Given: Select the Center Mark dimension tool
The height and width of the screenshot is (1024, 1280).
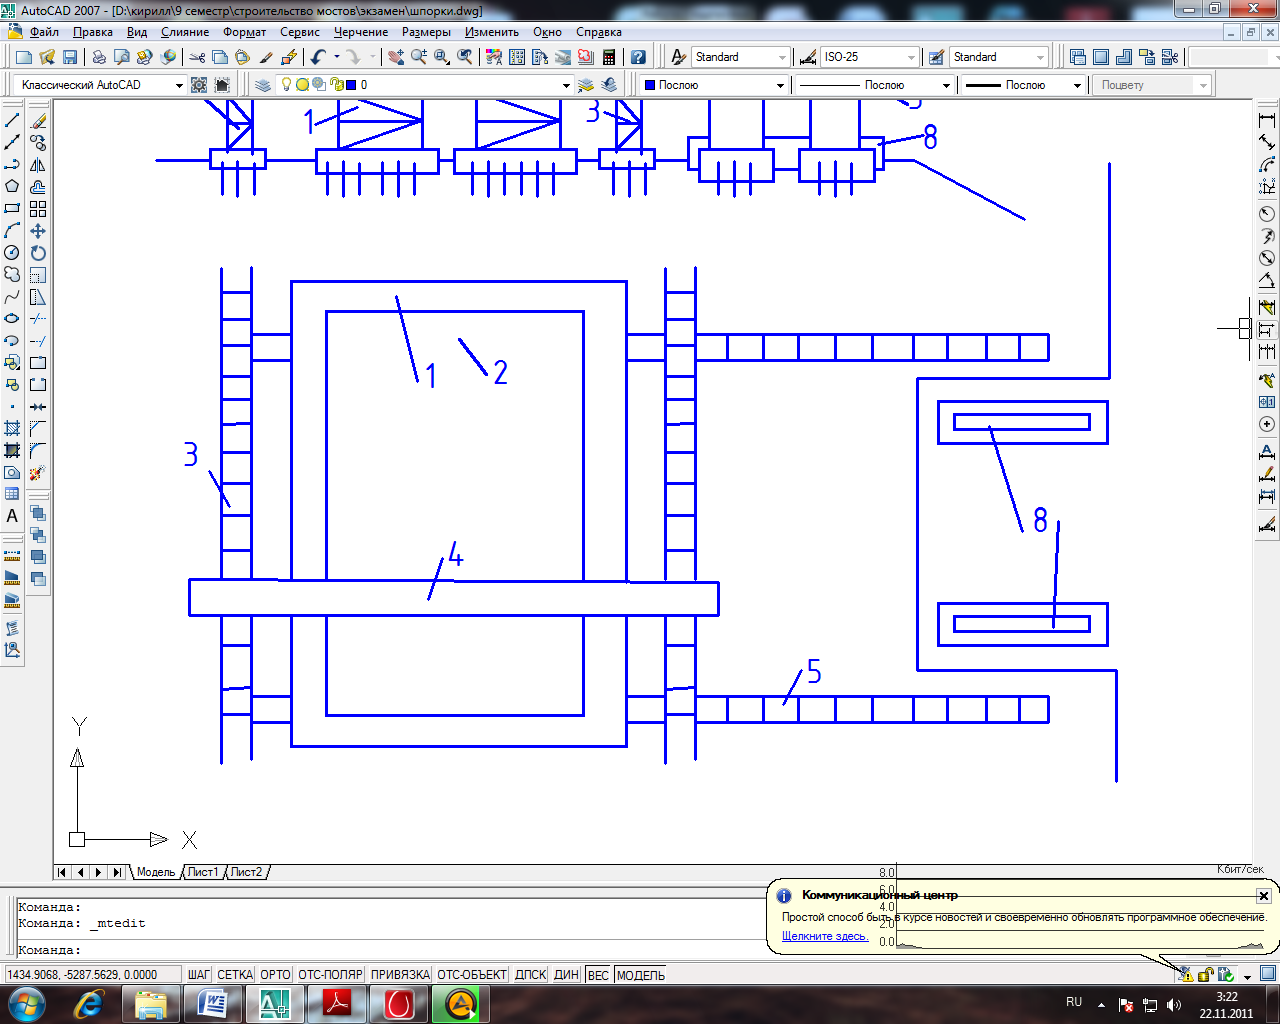Looking at the screenshot, I should pyautogui.click(x=1267, y=424).
